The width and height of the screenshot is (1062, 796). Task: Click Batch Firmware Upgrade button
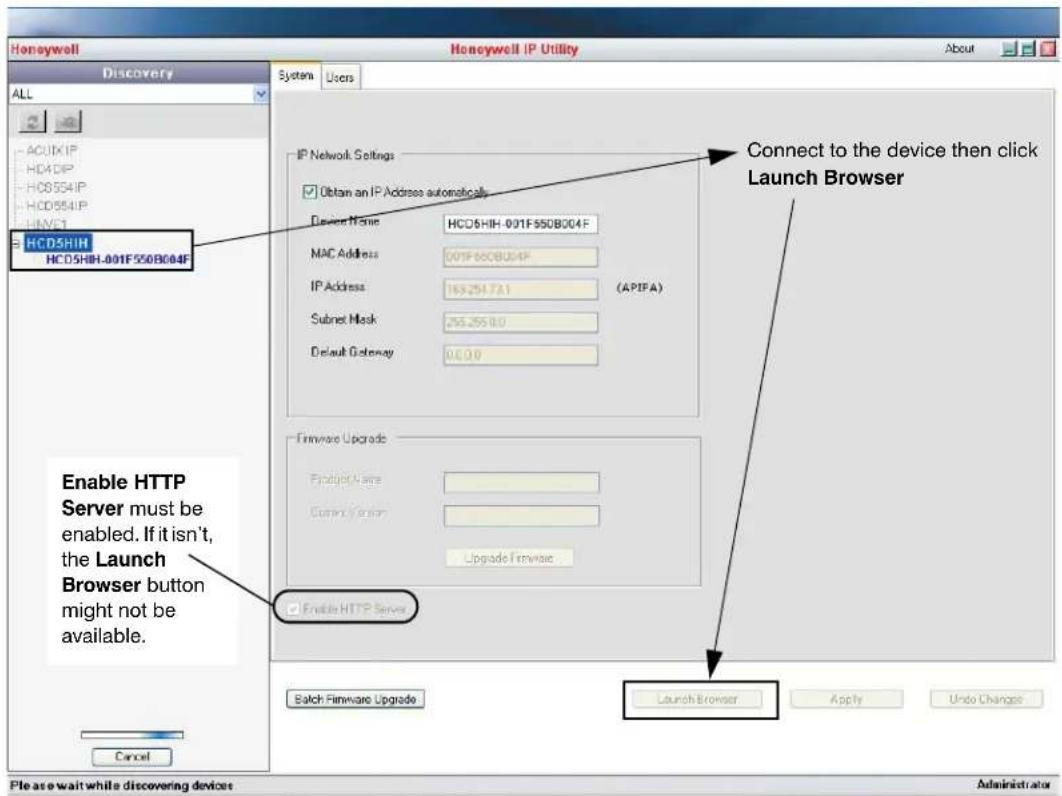356,699
